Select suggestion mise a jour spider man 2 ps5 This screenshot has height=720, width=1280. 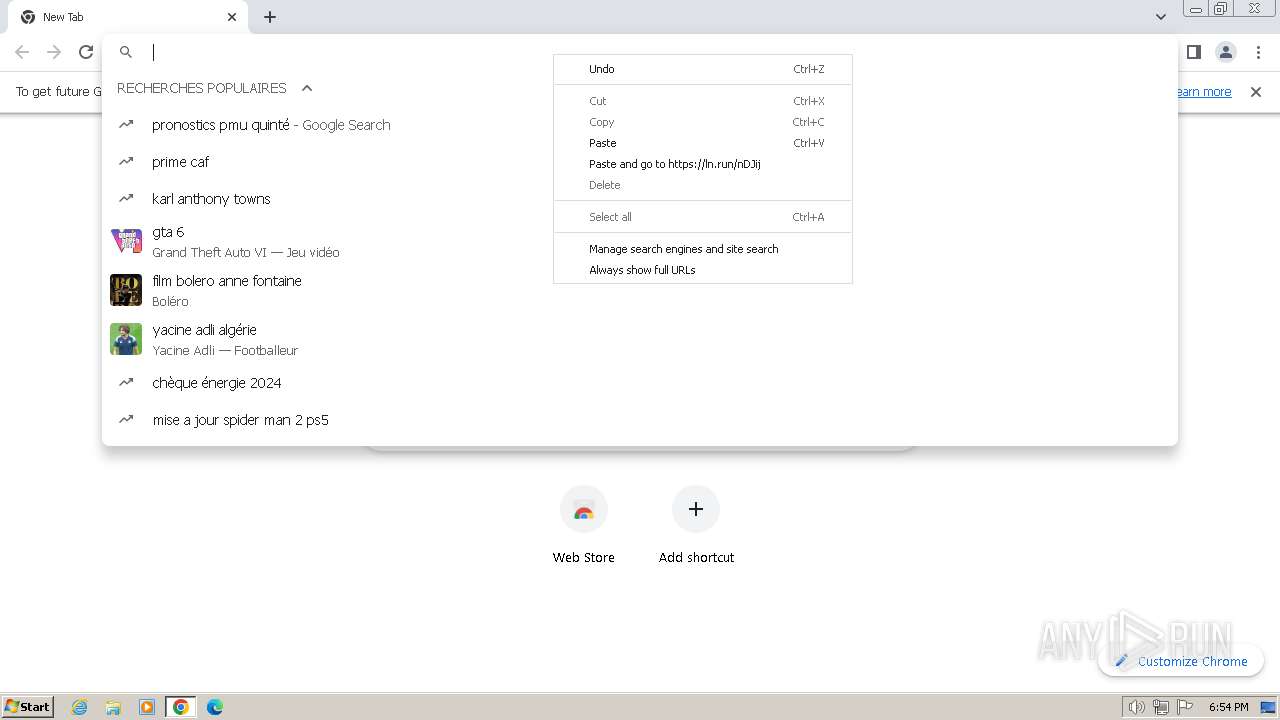(x=640, y=420)
